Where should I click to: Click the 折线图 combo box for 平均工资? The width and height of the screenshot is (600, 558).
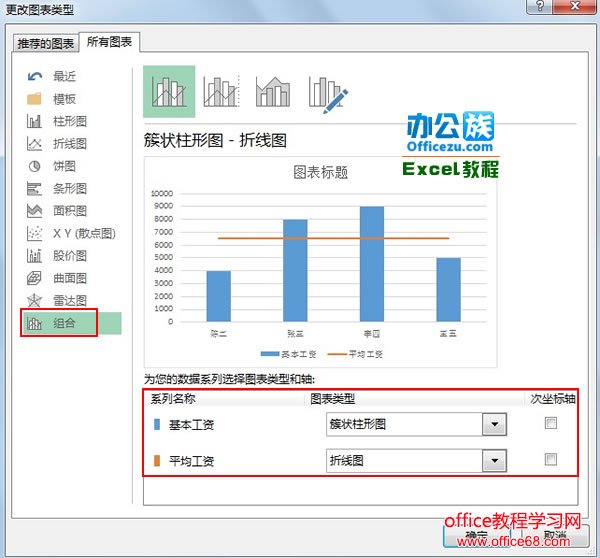pyautogui.click(x=416, y=460)
